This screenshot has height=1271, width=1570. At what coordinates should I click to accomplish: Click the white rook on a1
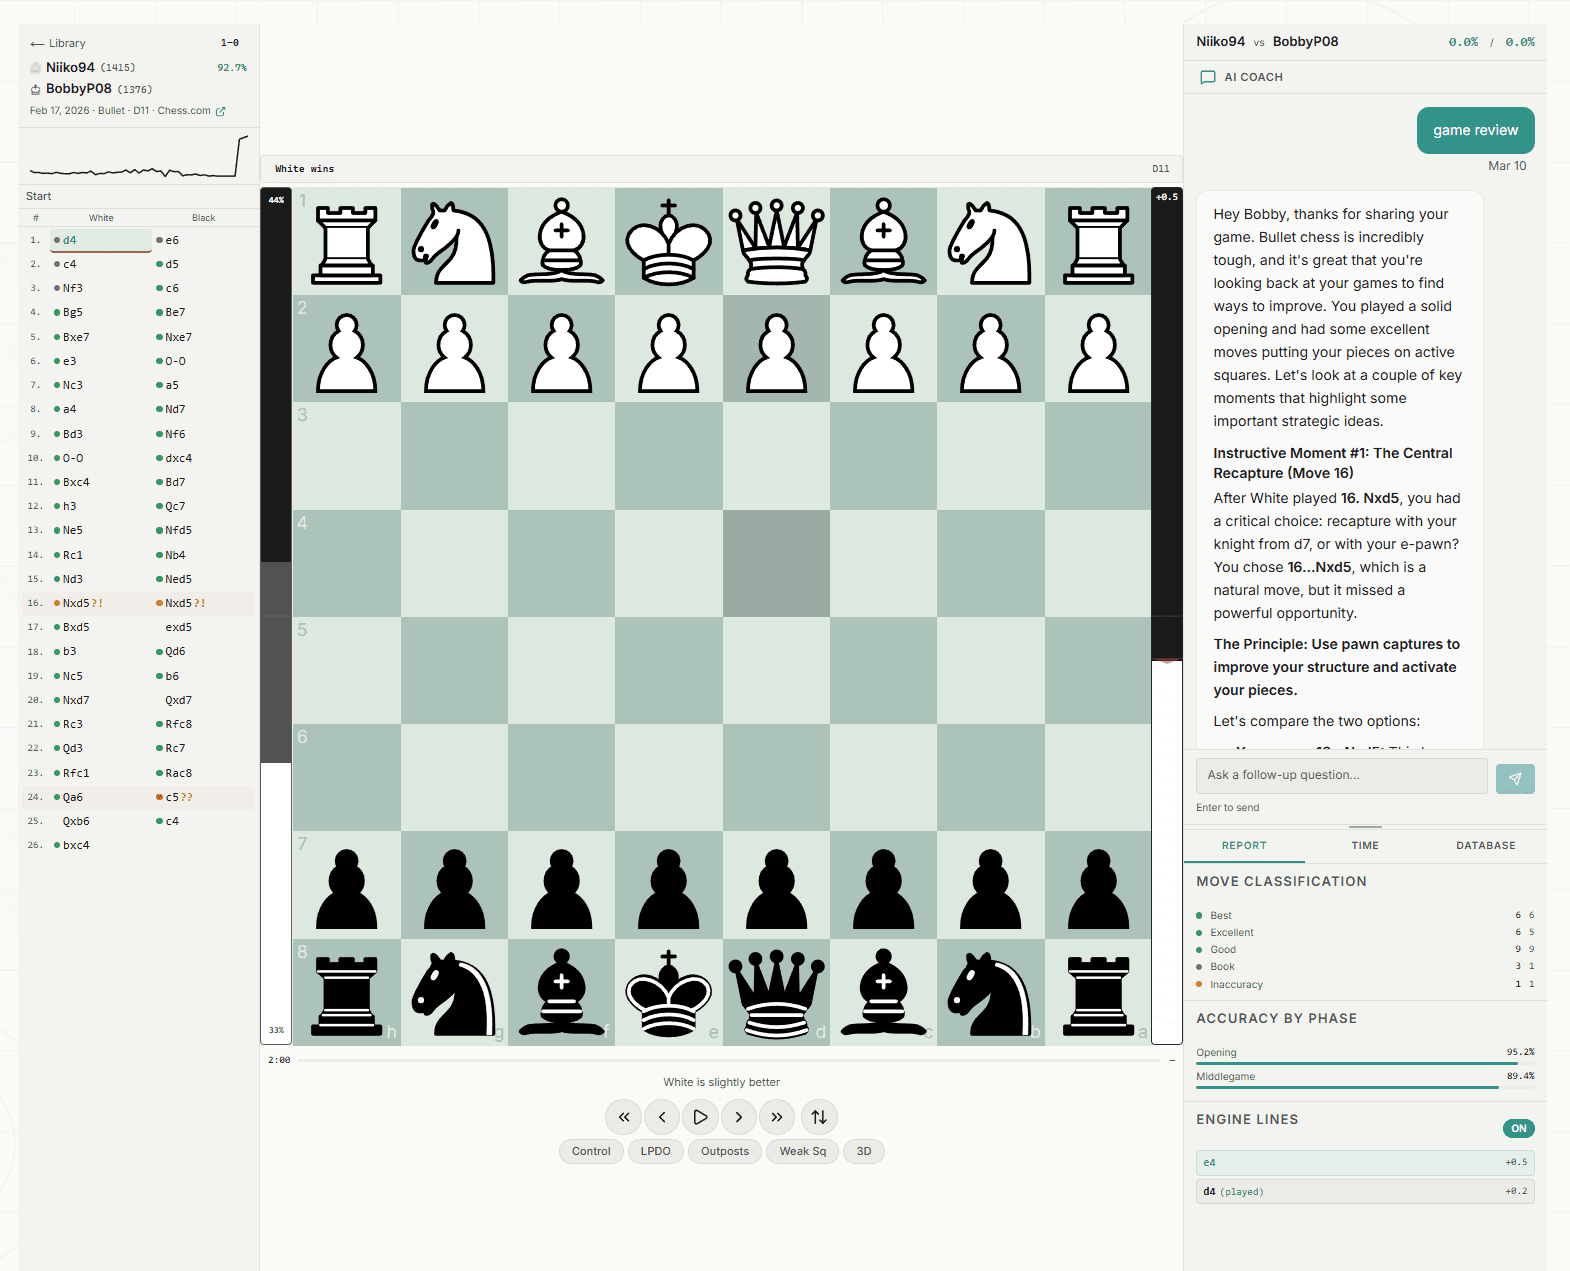click(x=1098, y=241)
